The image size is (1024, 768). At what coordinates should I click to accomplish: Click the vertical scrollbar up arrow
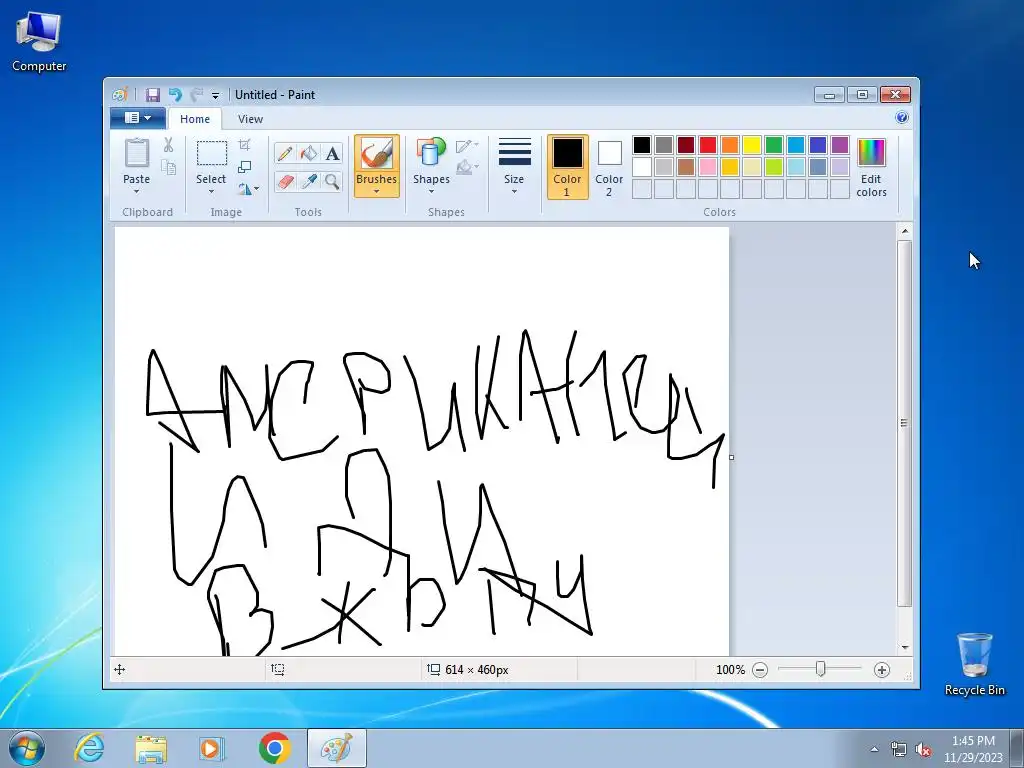point(904,231)
